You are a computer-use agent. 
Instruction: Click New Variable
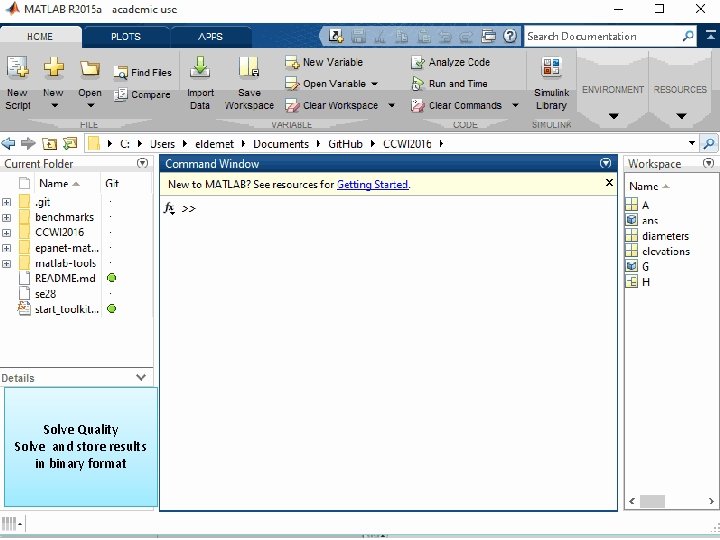pos(324,62)
